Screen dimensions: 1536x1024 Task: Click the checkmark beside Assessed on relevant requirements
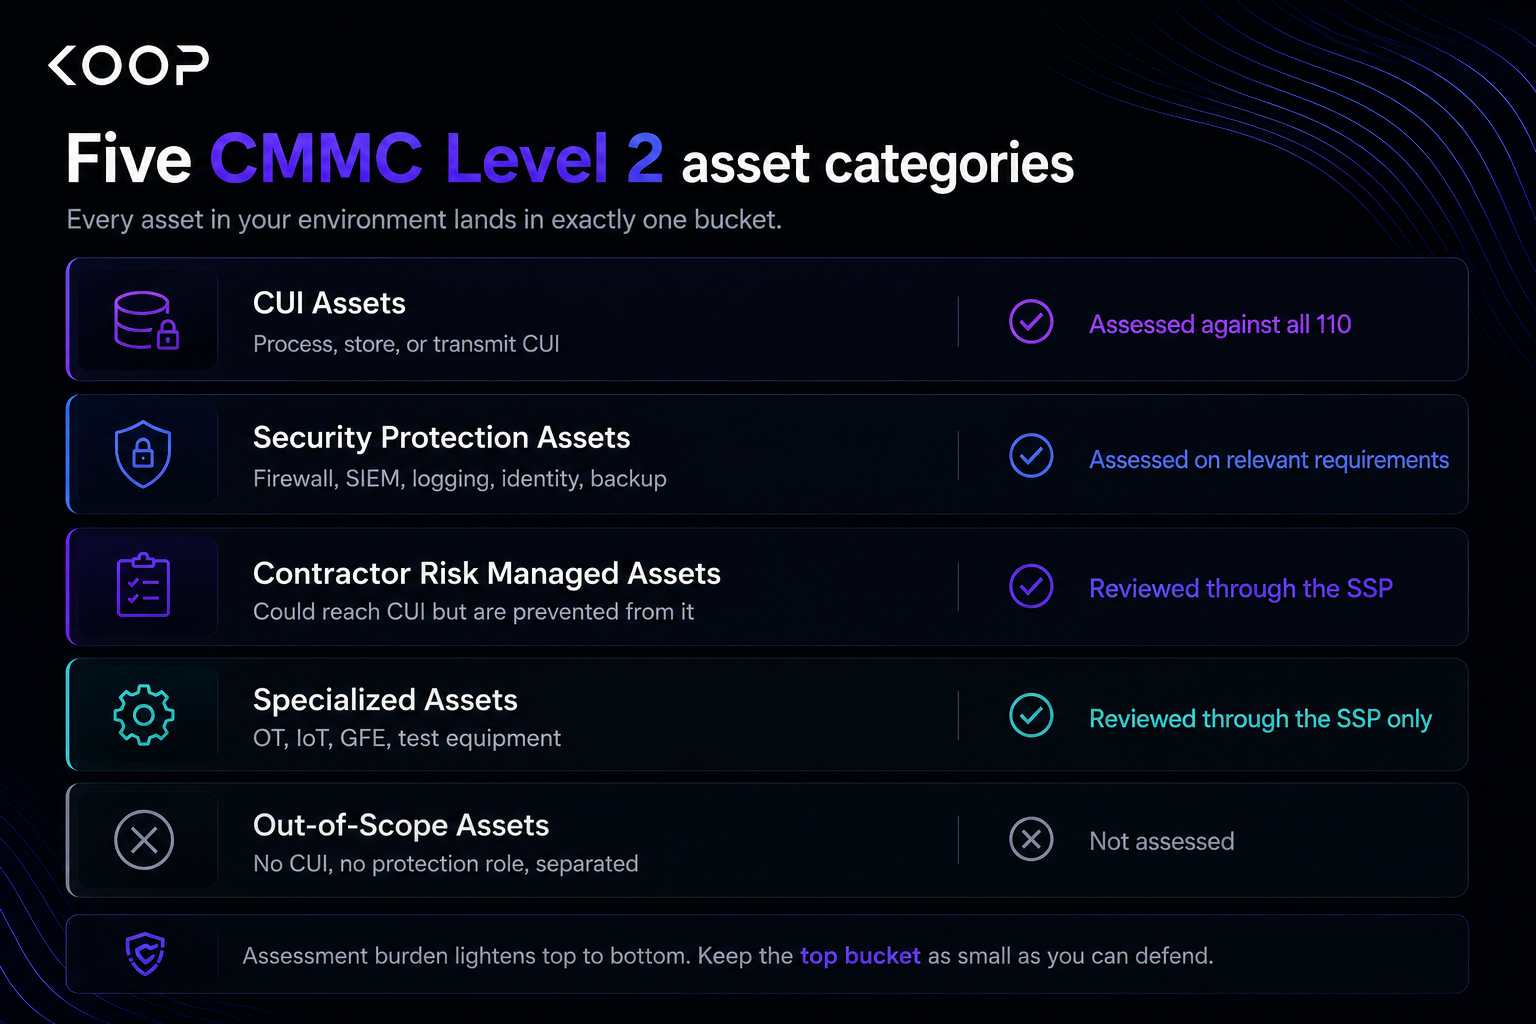tap(1031, 456)
